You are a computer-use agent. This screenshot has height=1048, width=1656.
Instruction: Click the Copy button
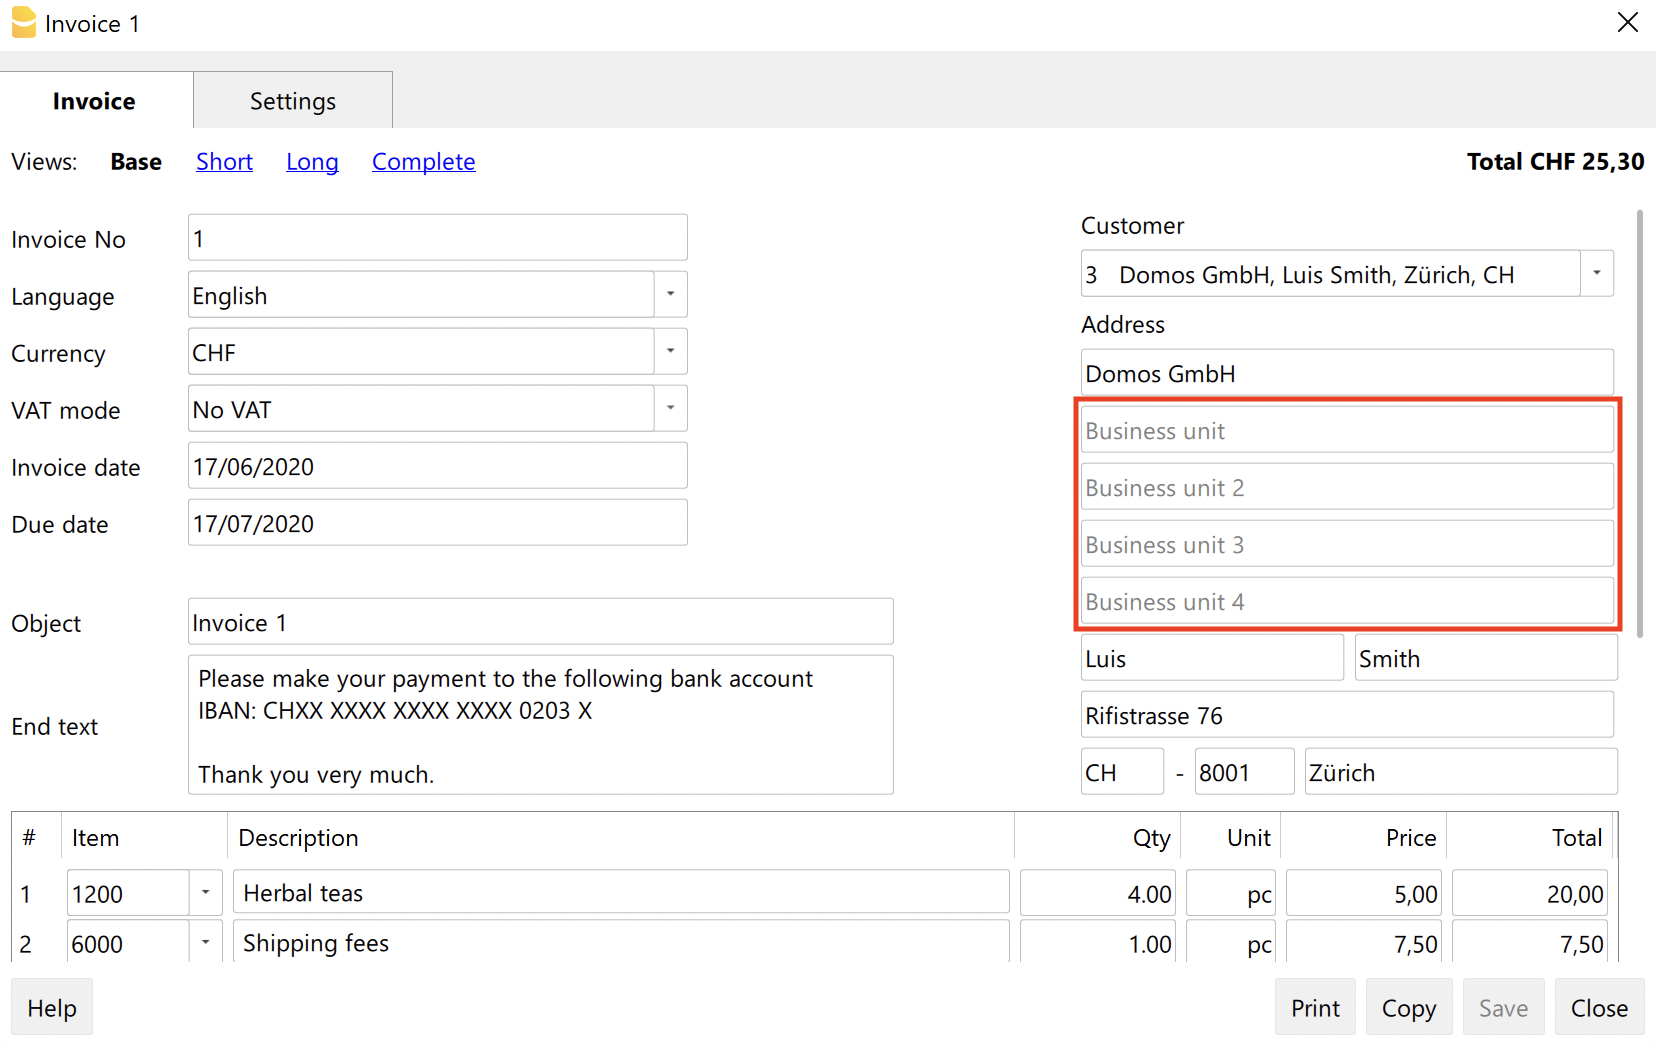point(1408,1008)
